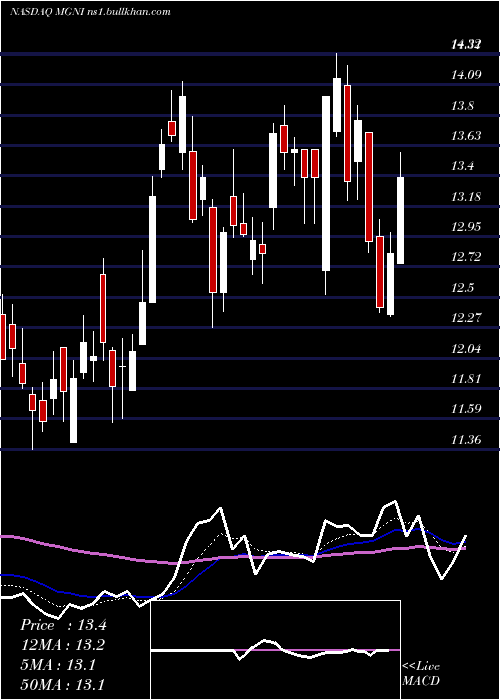Click the 13.4 price axis label
Image resolution: width=500 pixels, height=700 pixels.
[462, 167]
